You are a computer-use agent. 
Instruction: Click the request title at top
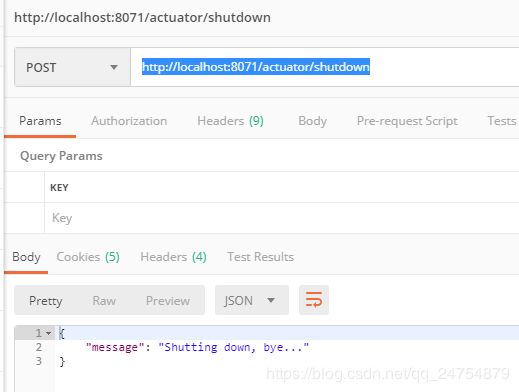coord(142,17)
